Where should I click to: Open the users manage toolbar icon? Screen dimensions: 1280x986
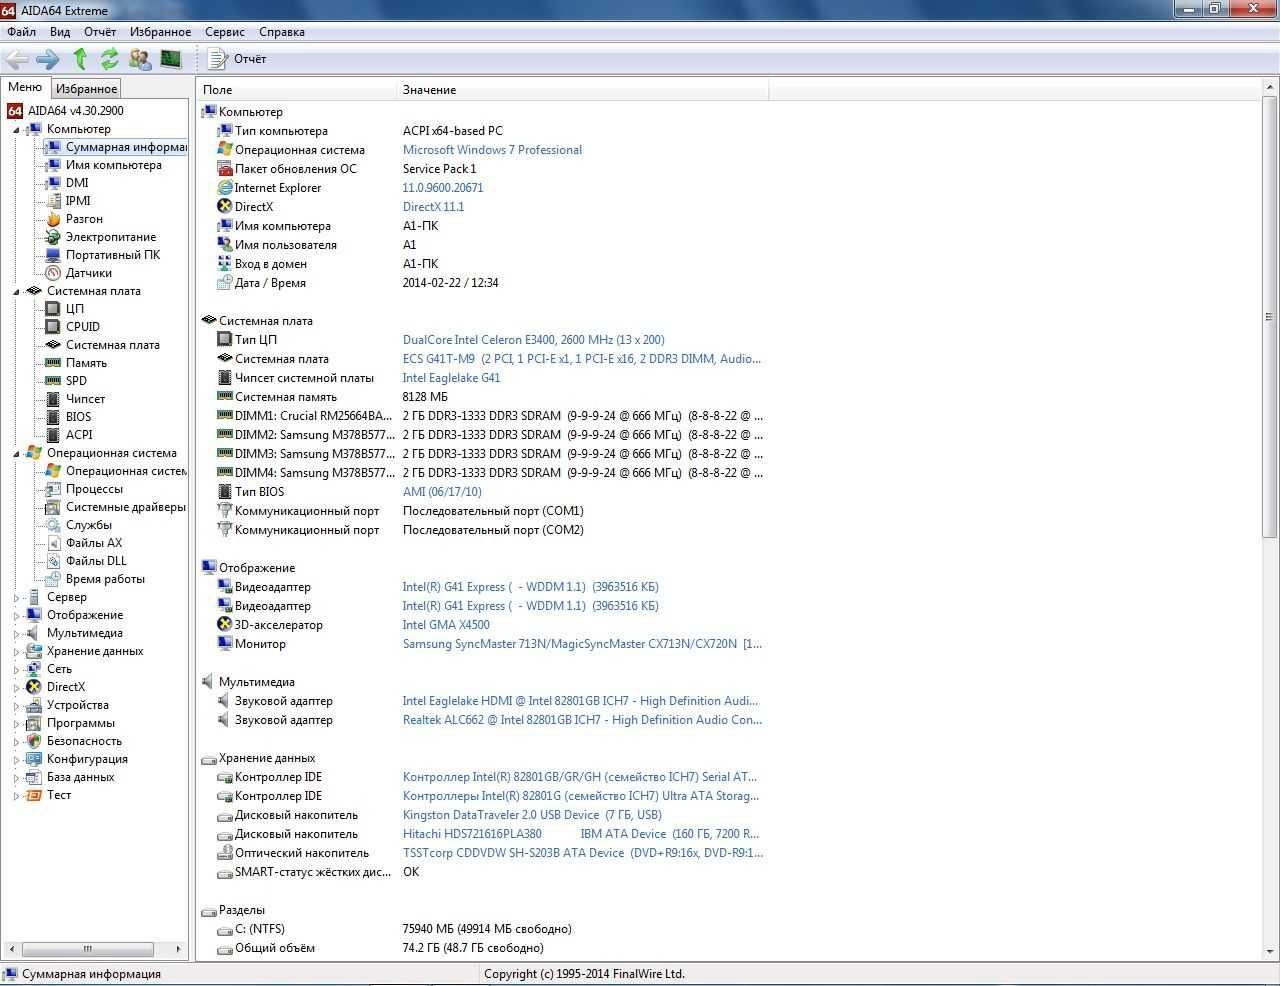tap(140, 59)
